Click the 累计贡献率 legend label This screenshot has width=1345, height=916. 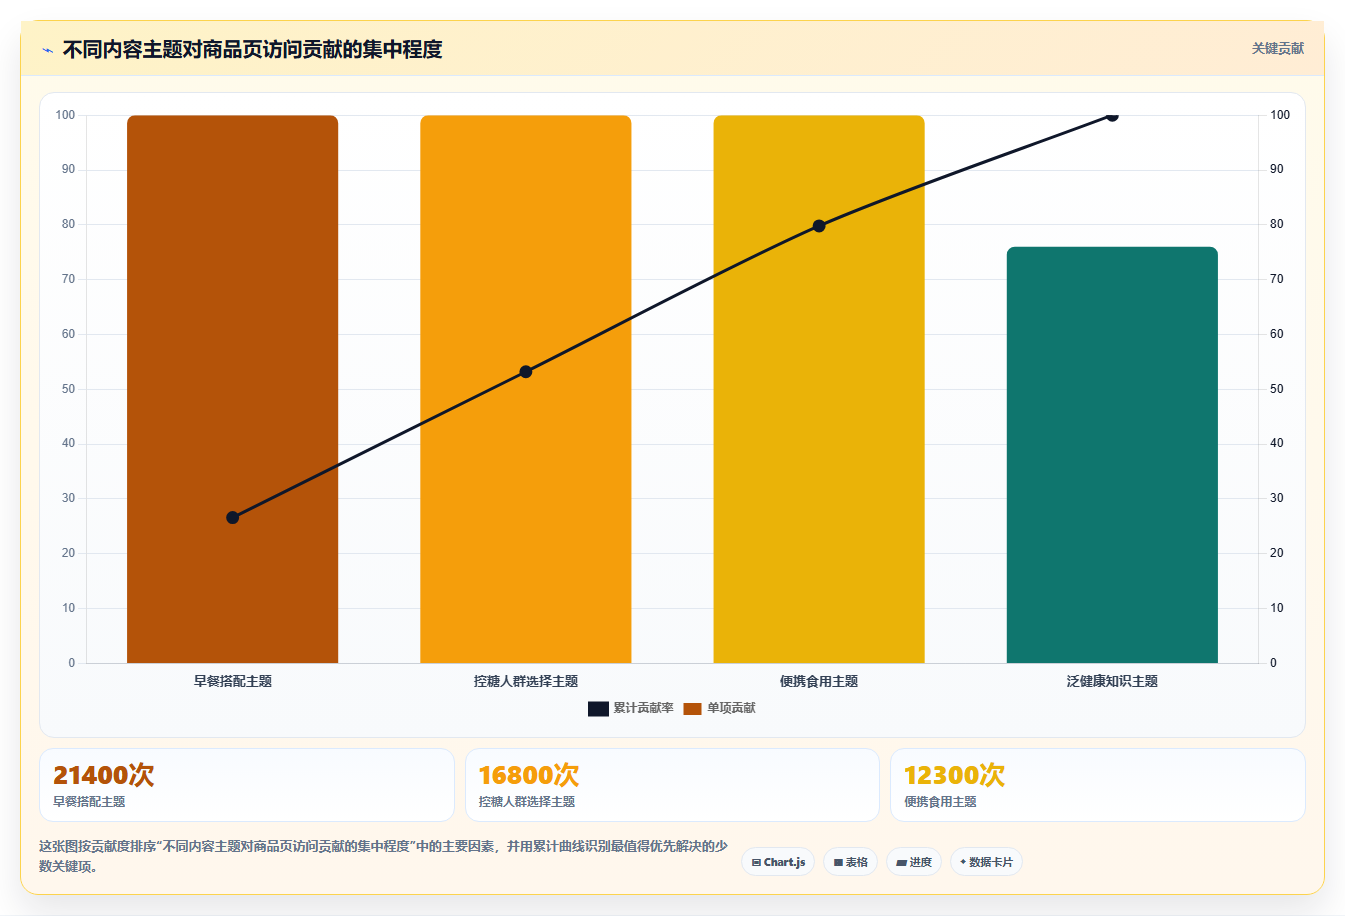point(643,708)
